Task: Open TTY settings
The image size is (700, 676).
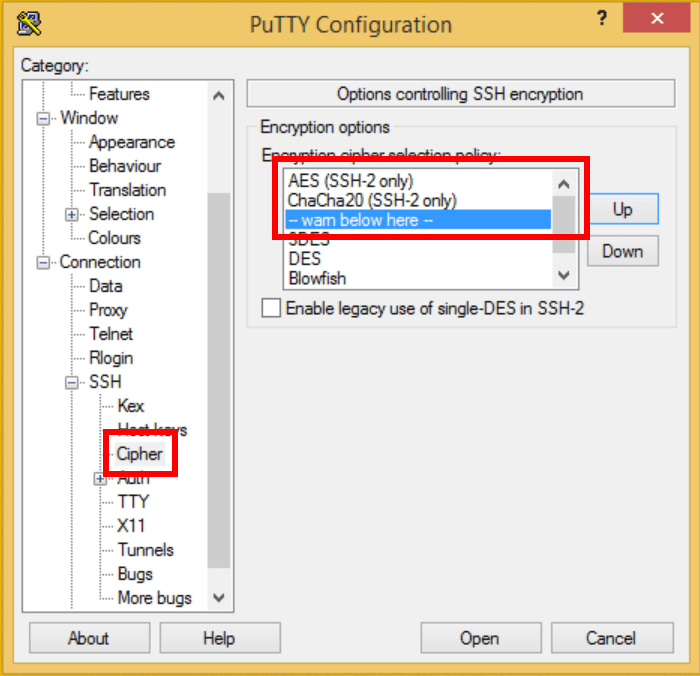Action: point(133,502)
